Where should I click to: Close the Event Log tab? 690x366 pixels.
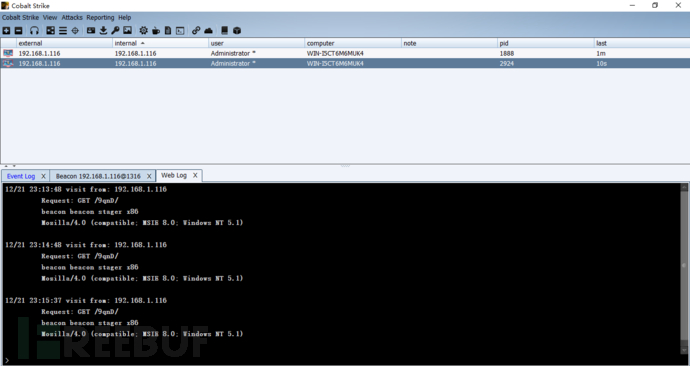[x=44, y=176]
